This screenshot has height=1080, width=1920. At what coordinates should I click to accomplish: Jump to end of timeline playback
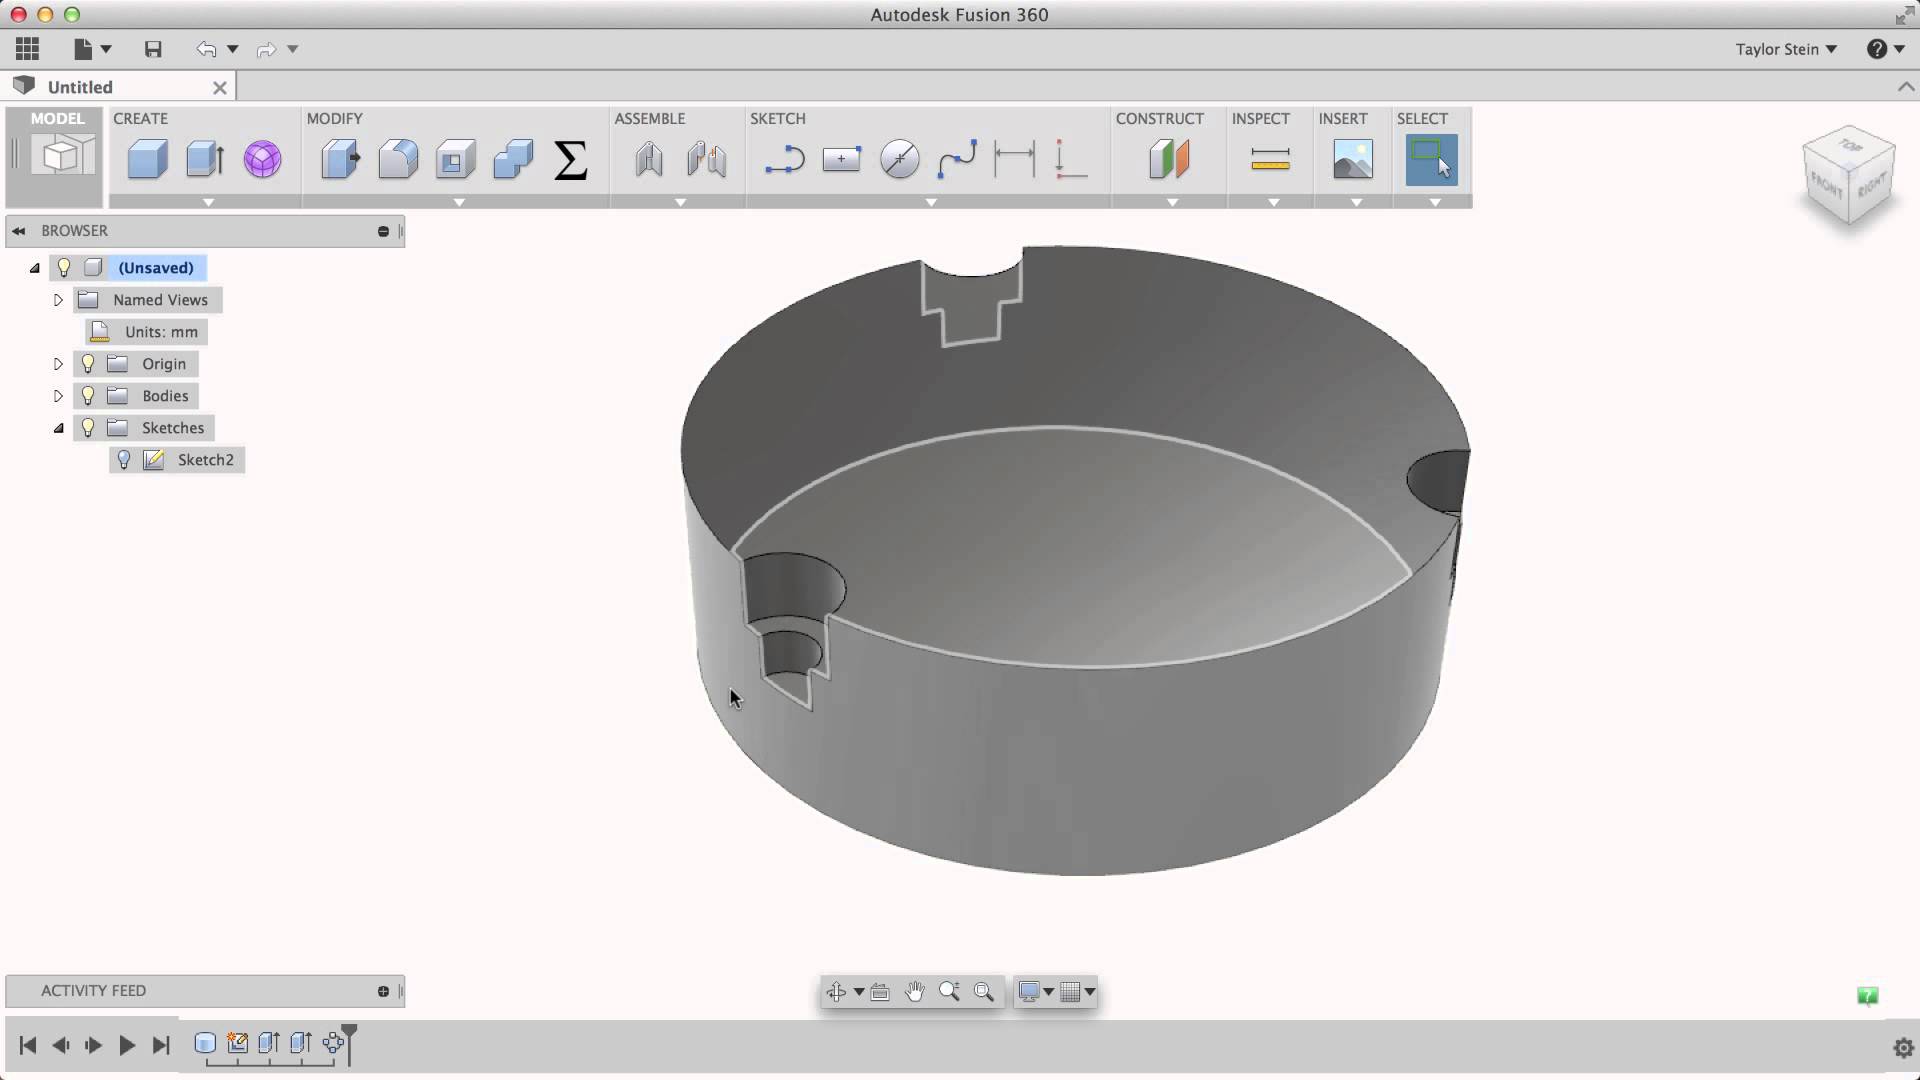coord(161,1044)
